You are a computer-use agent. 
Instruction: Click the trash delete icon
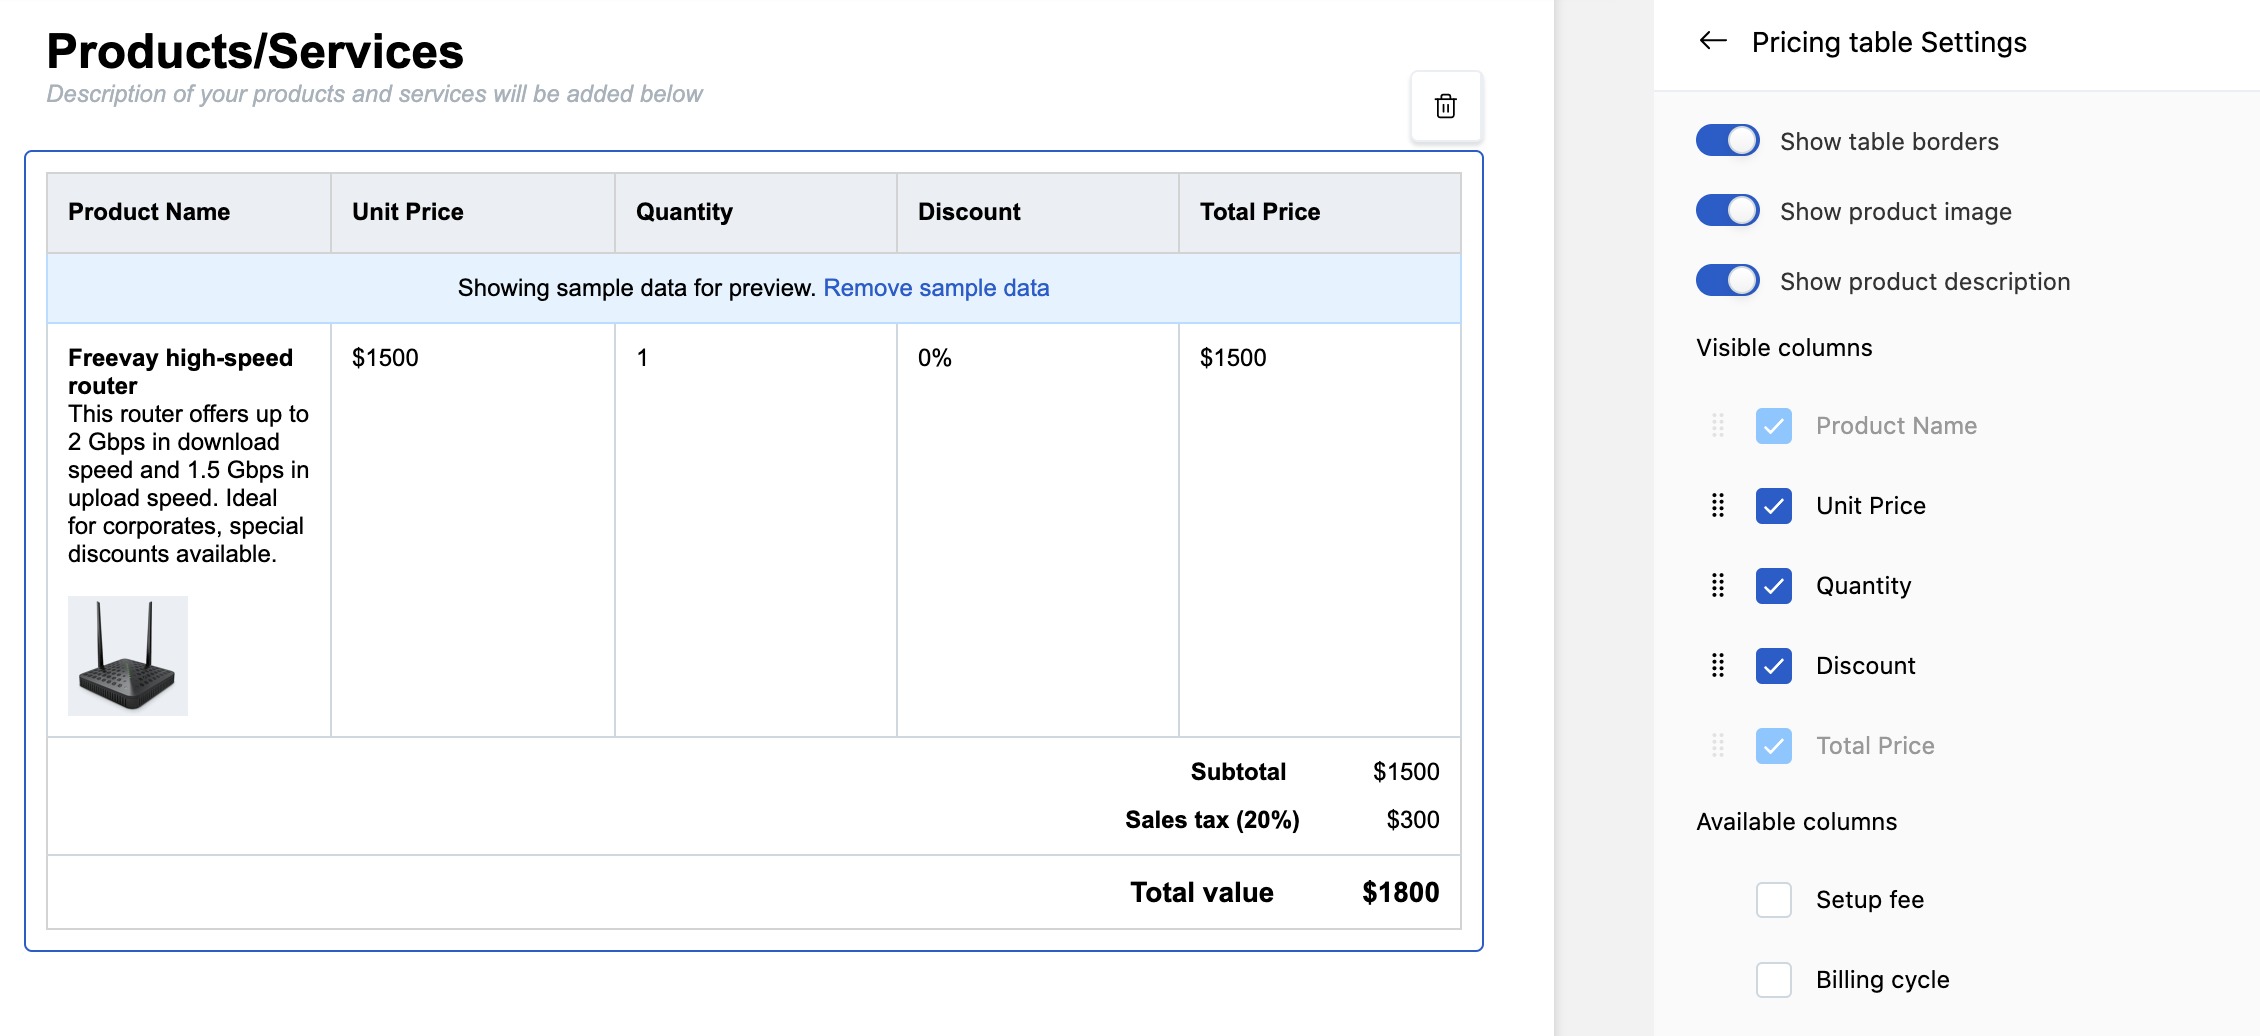click(1445, 106)
